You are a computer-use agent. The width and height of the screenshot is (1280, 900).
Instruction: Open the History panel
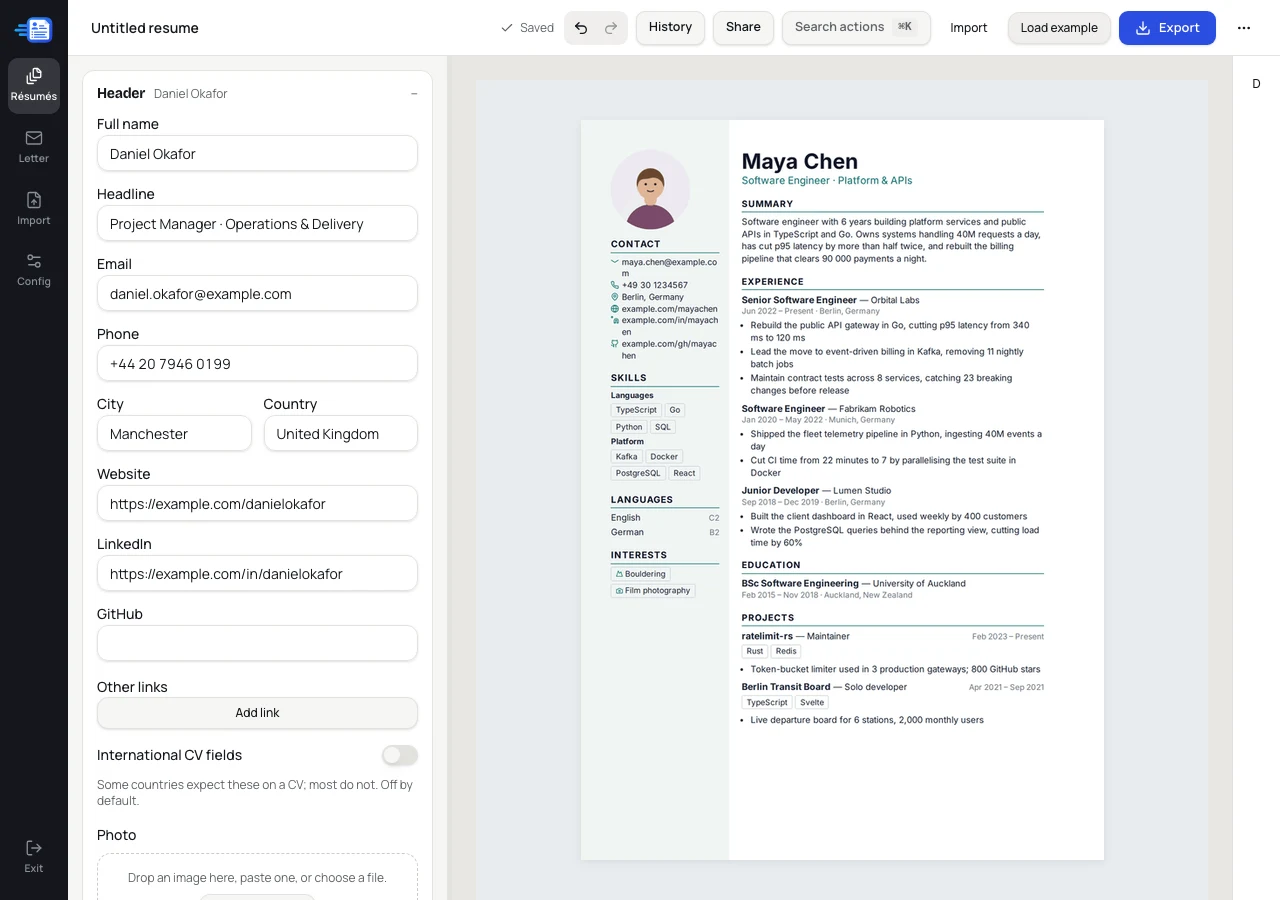(670, 28)
